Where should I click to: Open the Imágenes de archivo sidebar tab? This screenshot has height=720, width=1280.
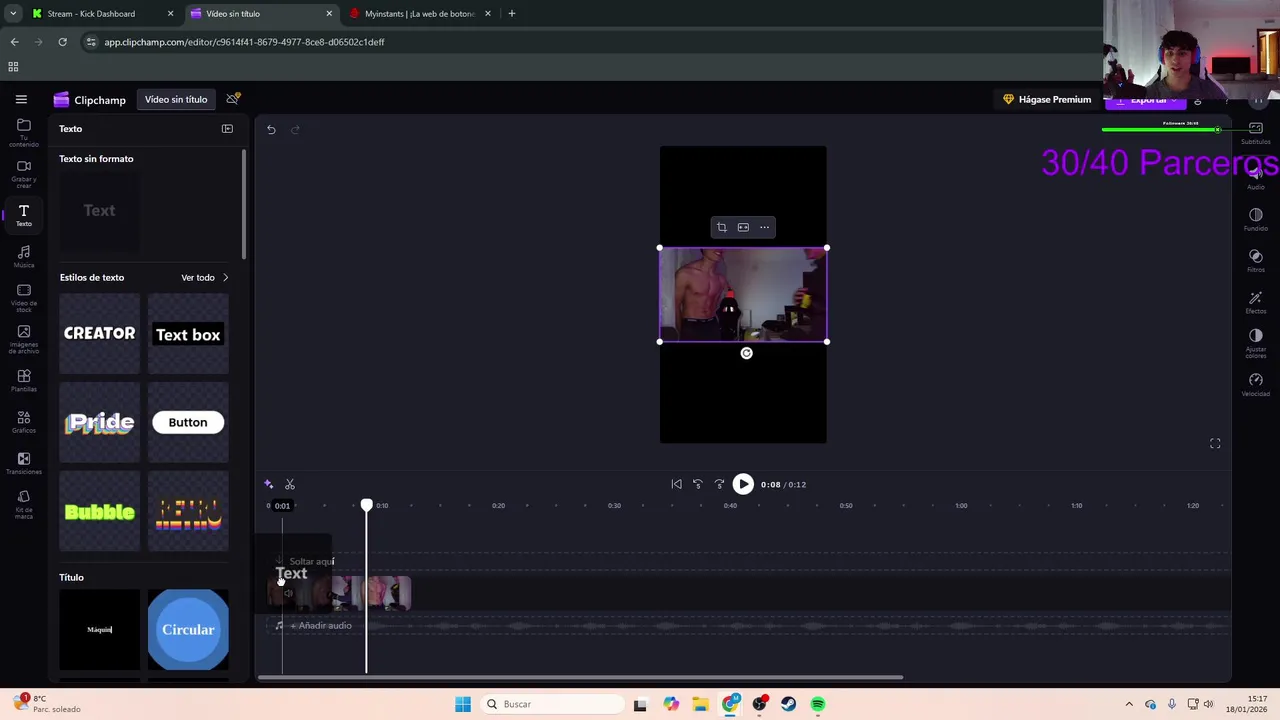(24, 339)
